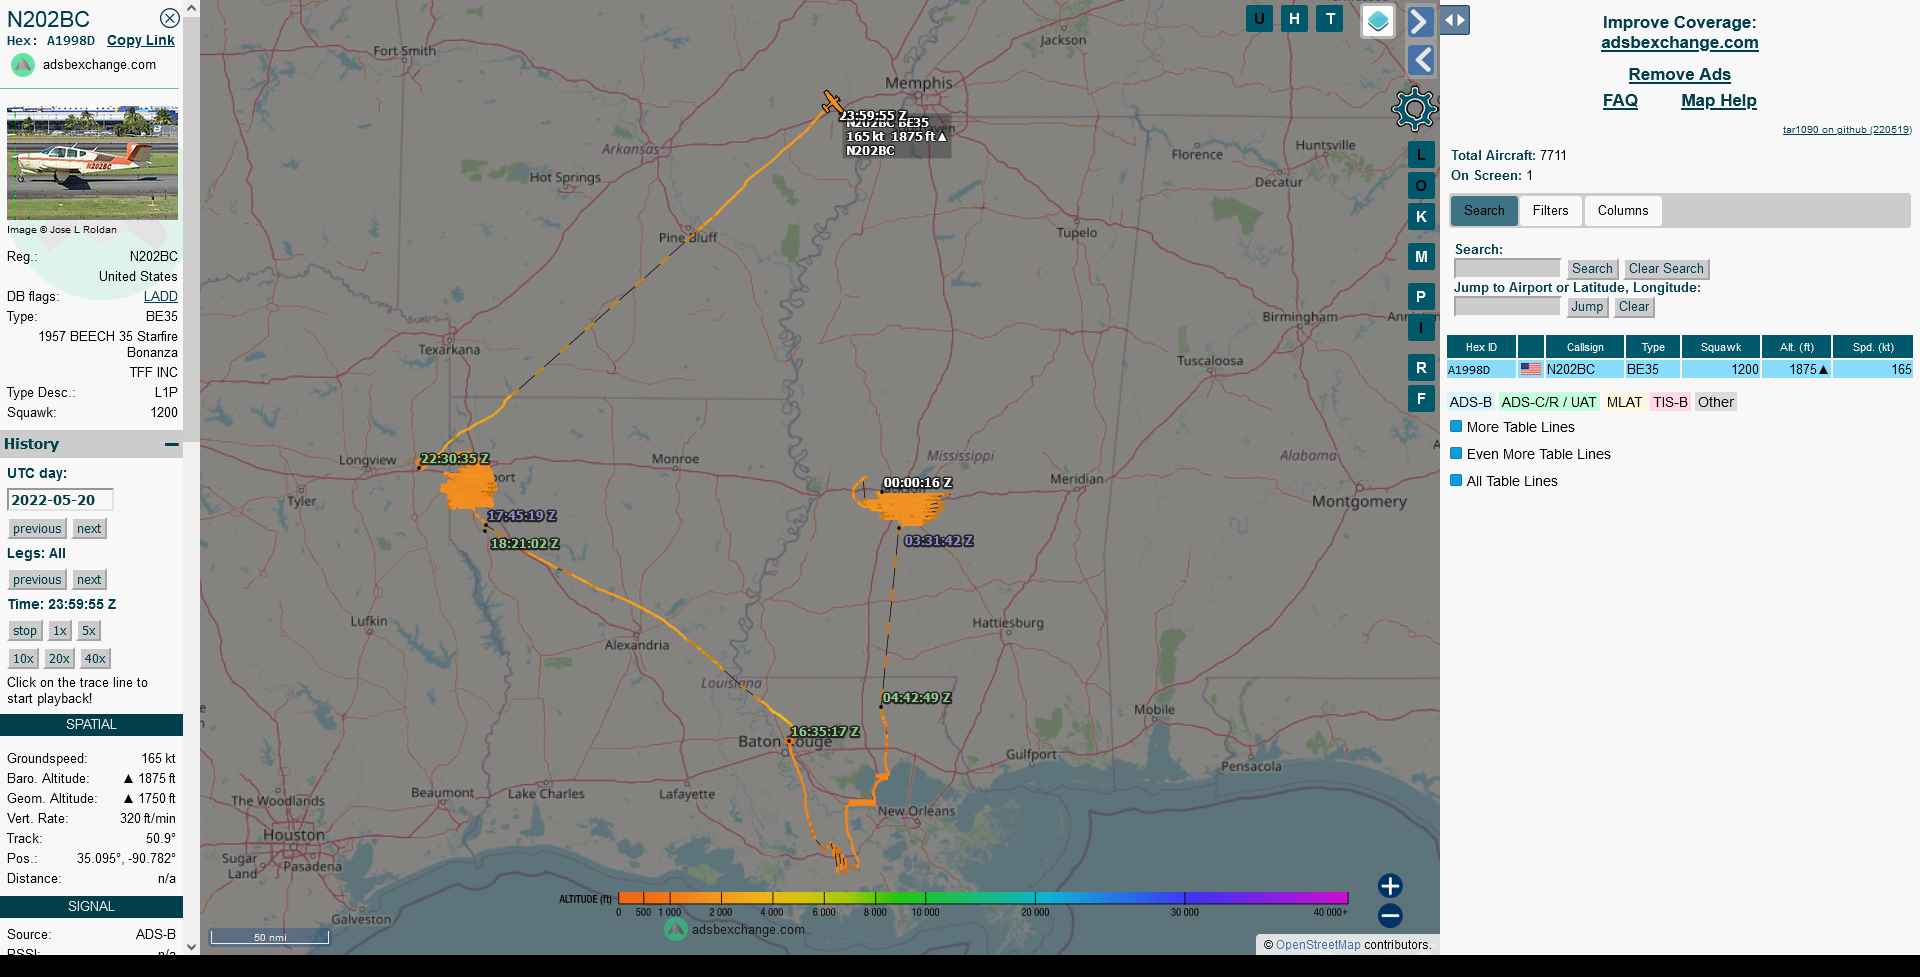Click the Search button
Viewport: 1920px width, 977px height.
tap(1592, 269)
